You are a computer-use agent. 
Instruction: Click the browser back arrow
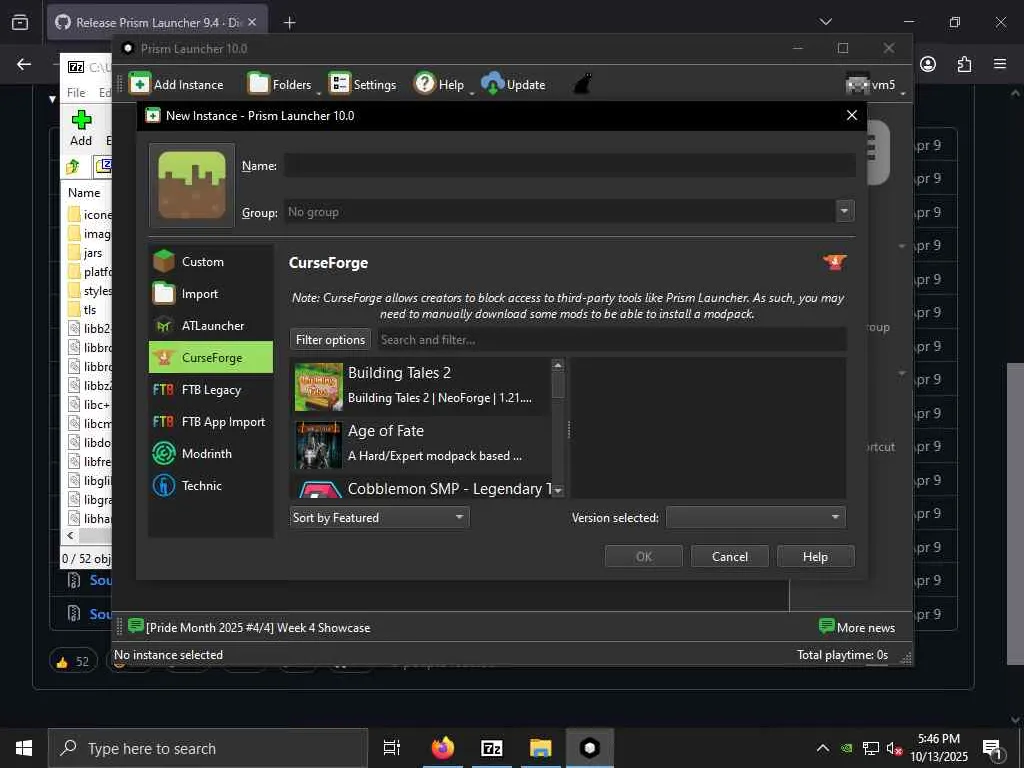pyautogui.click(x=24, y=64)
